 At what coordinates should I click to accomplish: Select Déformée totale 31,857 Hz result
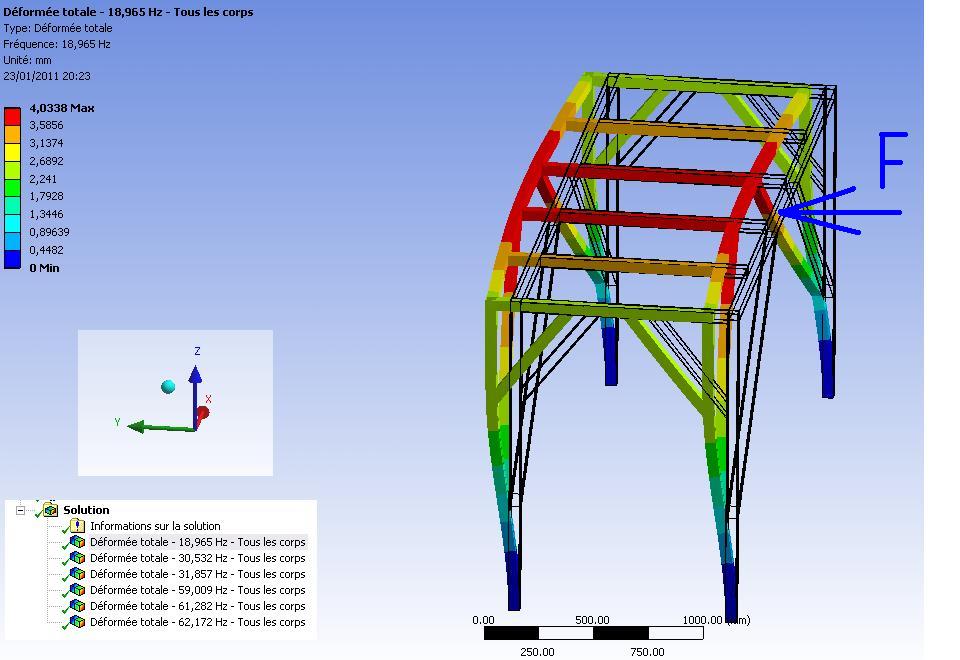[x=197, y=574]
